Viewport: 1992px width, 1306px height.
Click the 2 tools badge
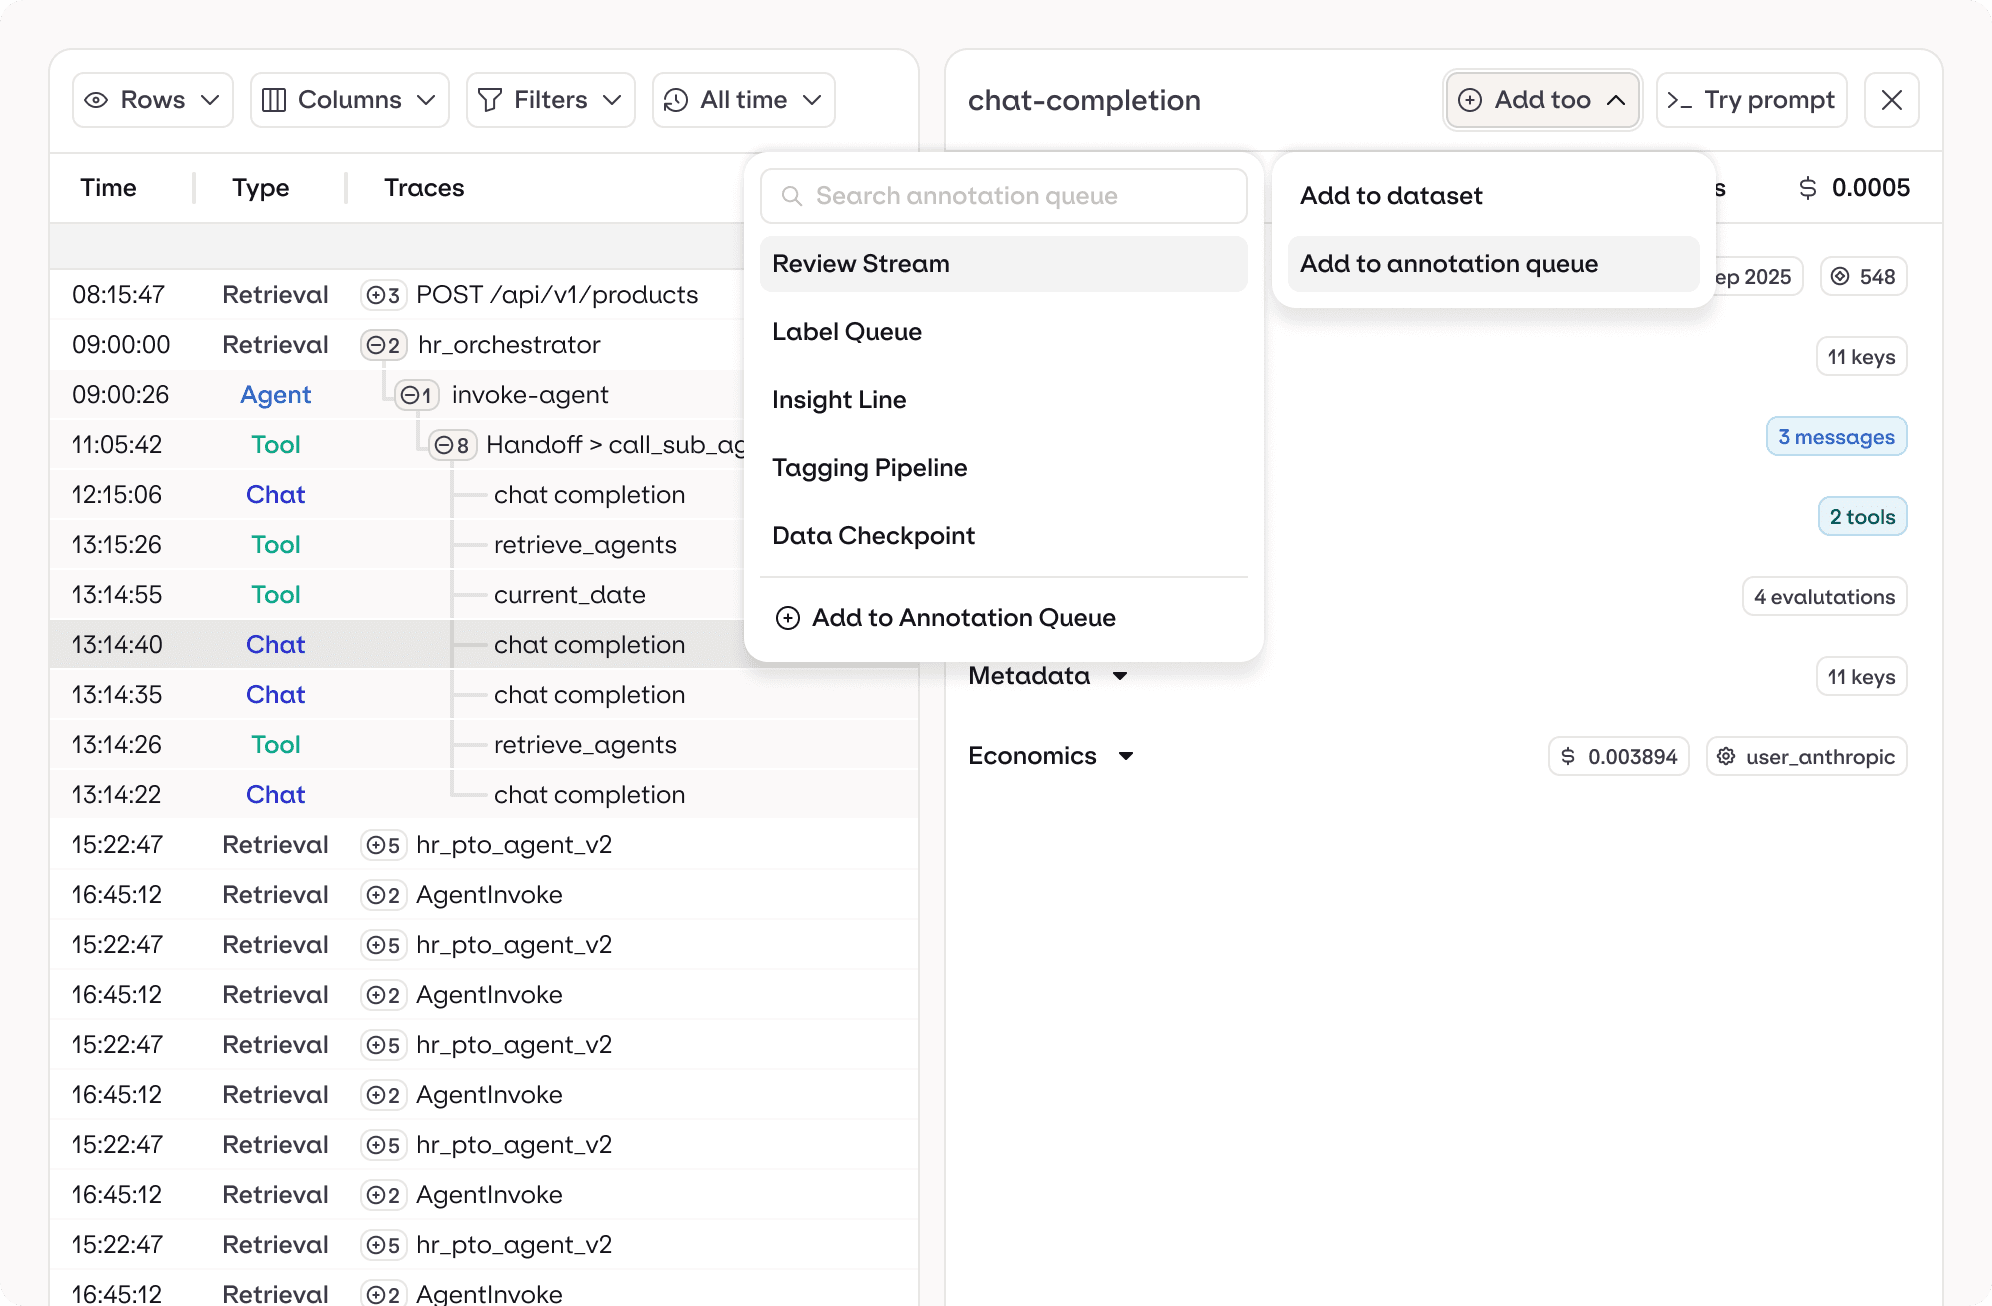pyautogui.click(x=1862, y=517)
